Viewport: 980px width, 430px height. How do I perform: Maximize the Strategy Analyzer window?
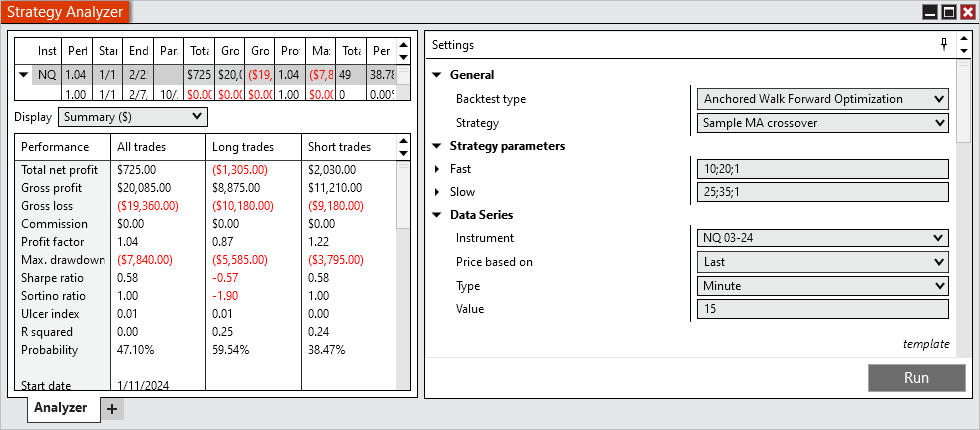[949, 12]
